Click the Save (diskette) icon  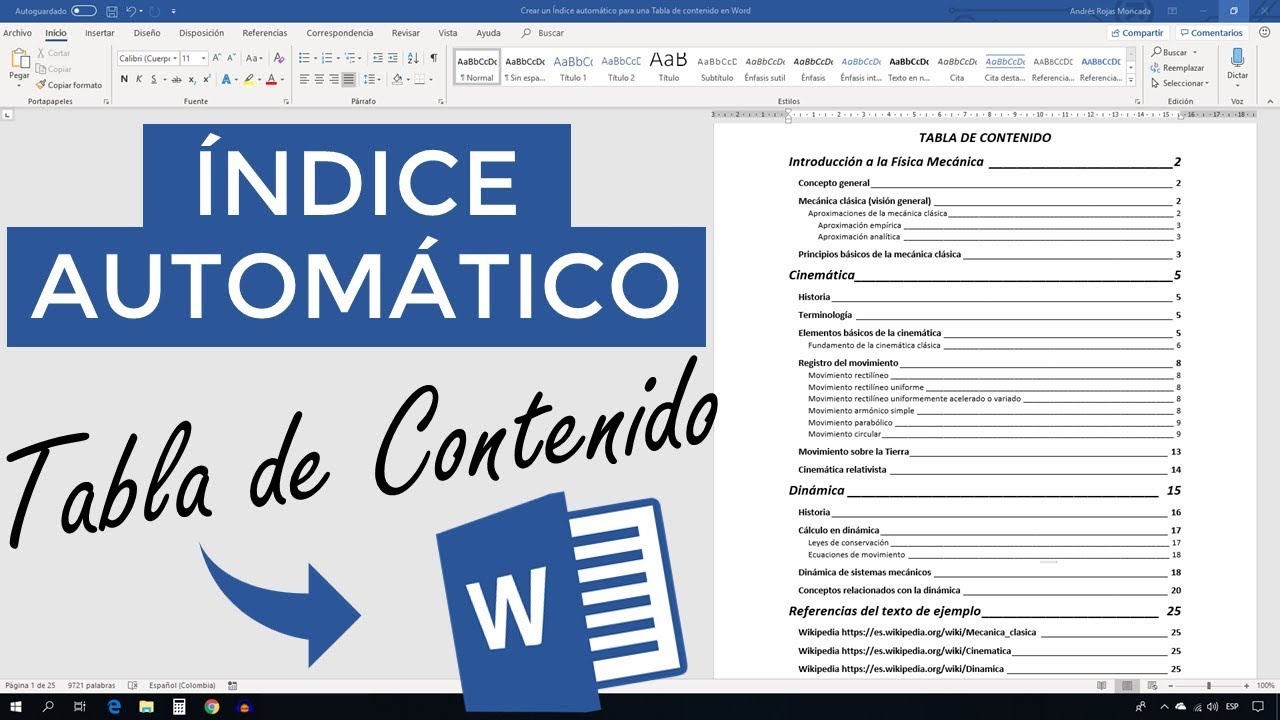[x=111, y=11]
